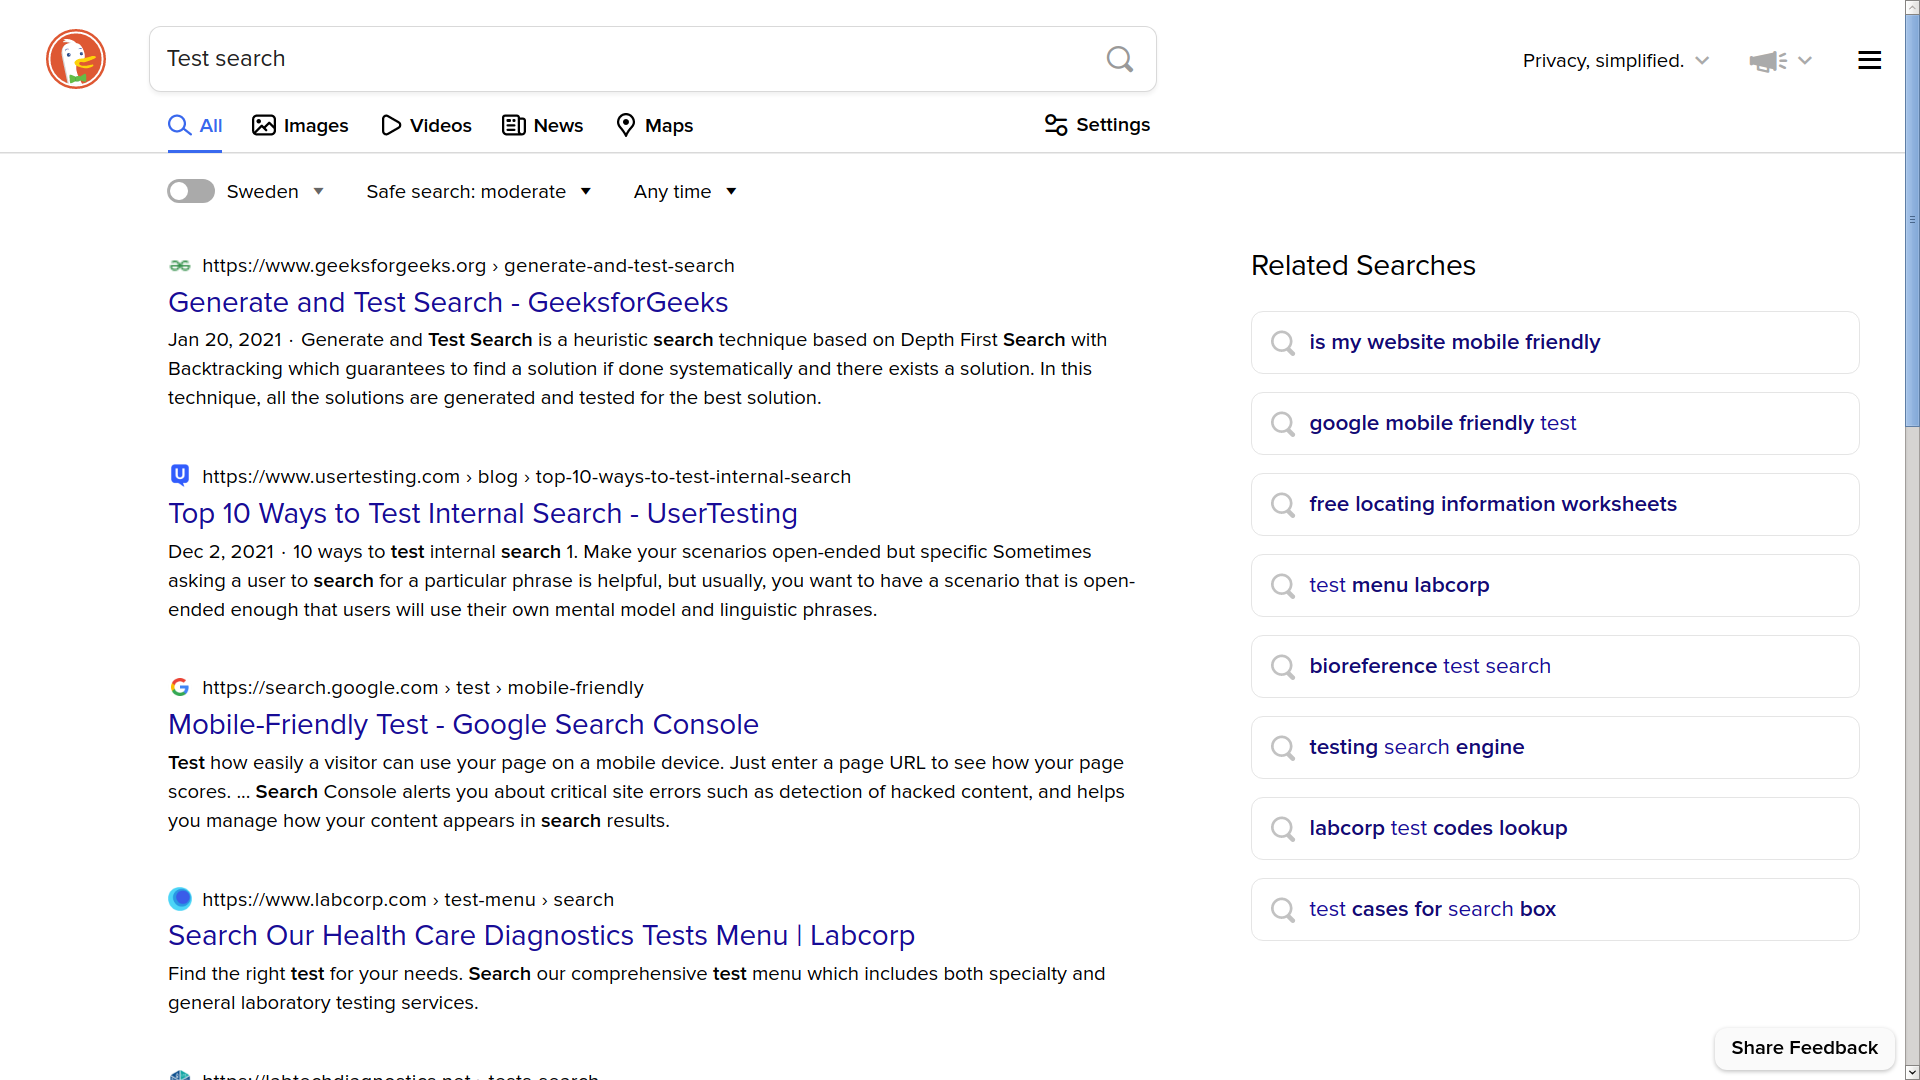Click search icon beside 'test cases for search box'
Viewport: 1920px width, 1080px height.
pyautogui.click(x=1283, y=910)
